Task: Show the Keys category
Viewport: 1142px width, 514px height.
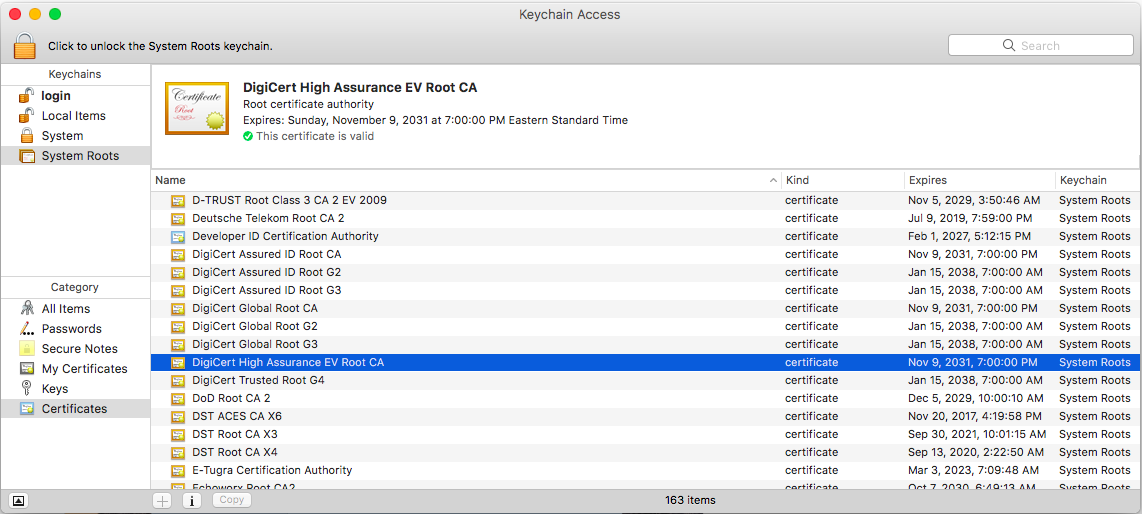Action: click(x=55, y=389)
